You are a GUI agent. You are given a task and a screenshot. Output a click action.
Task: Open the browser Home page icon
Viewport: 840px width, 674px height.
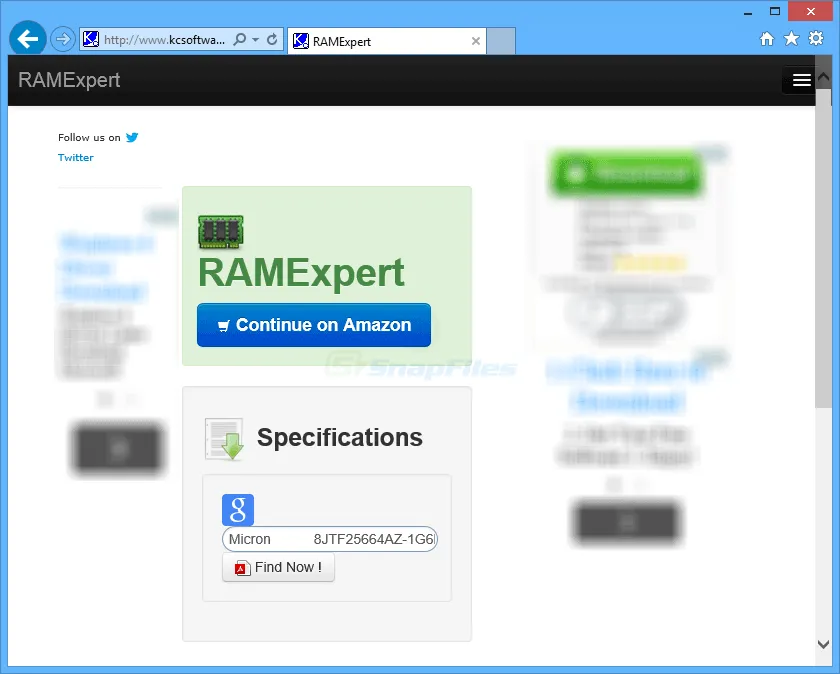point(767,39)
